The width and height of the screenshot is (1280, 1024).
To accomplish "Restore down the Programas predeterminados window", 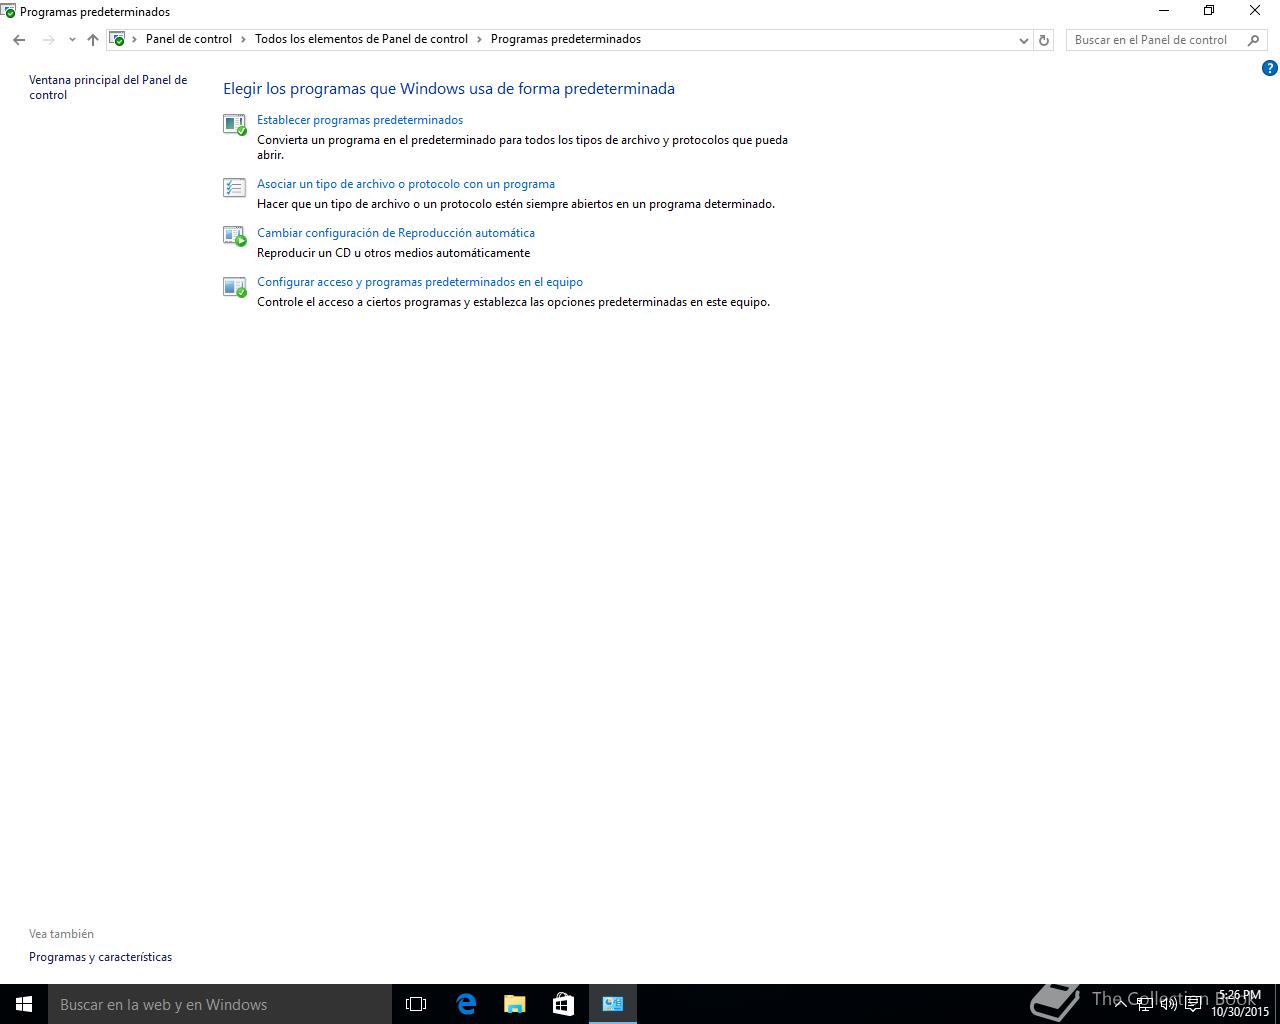I will [x=1209, y=11].
